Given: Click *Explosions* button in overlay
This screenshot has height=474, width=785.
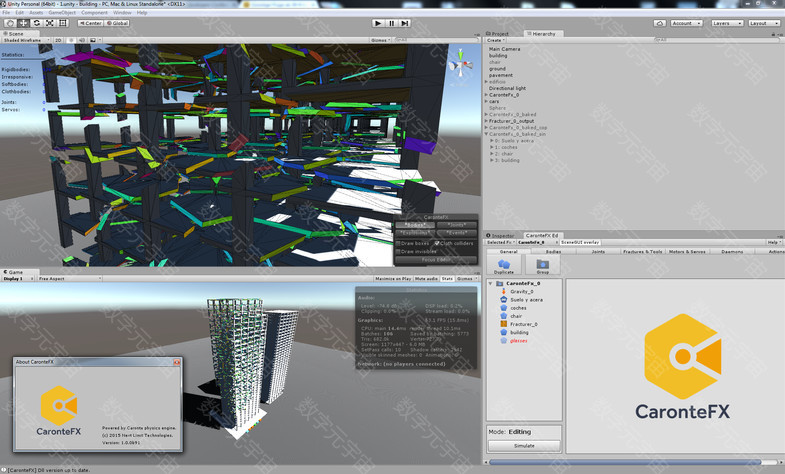Looking at the screenshot, I should pos(415,233).
